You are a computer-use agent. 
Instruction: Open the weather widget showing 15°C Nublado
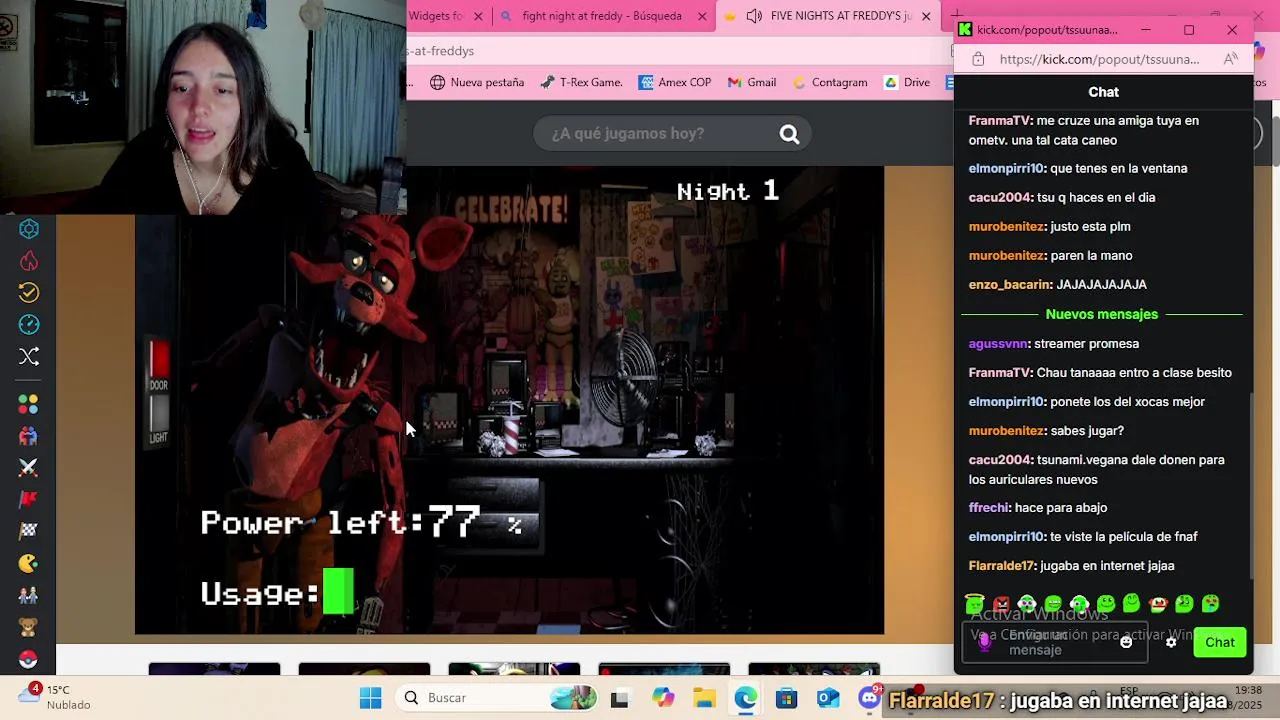point(55,697)
